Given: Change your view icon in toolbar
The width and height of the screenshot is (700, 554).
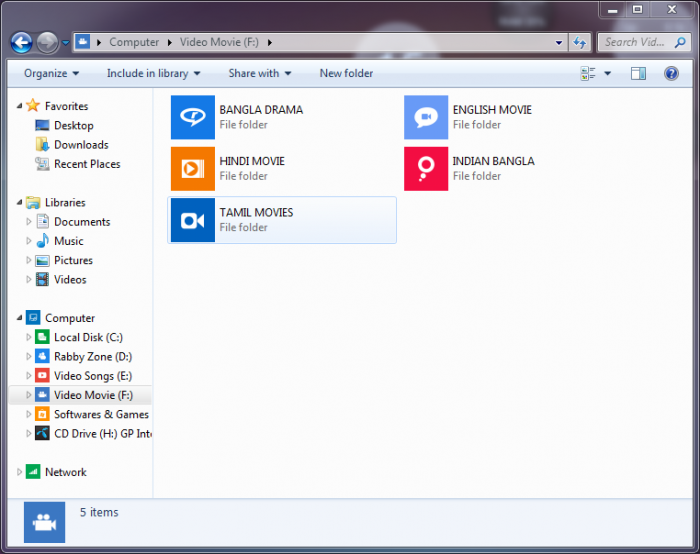Looking at the screenshot, I should click(588, 74).
